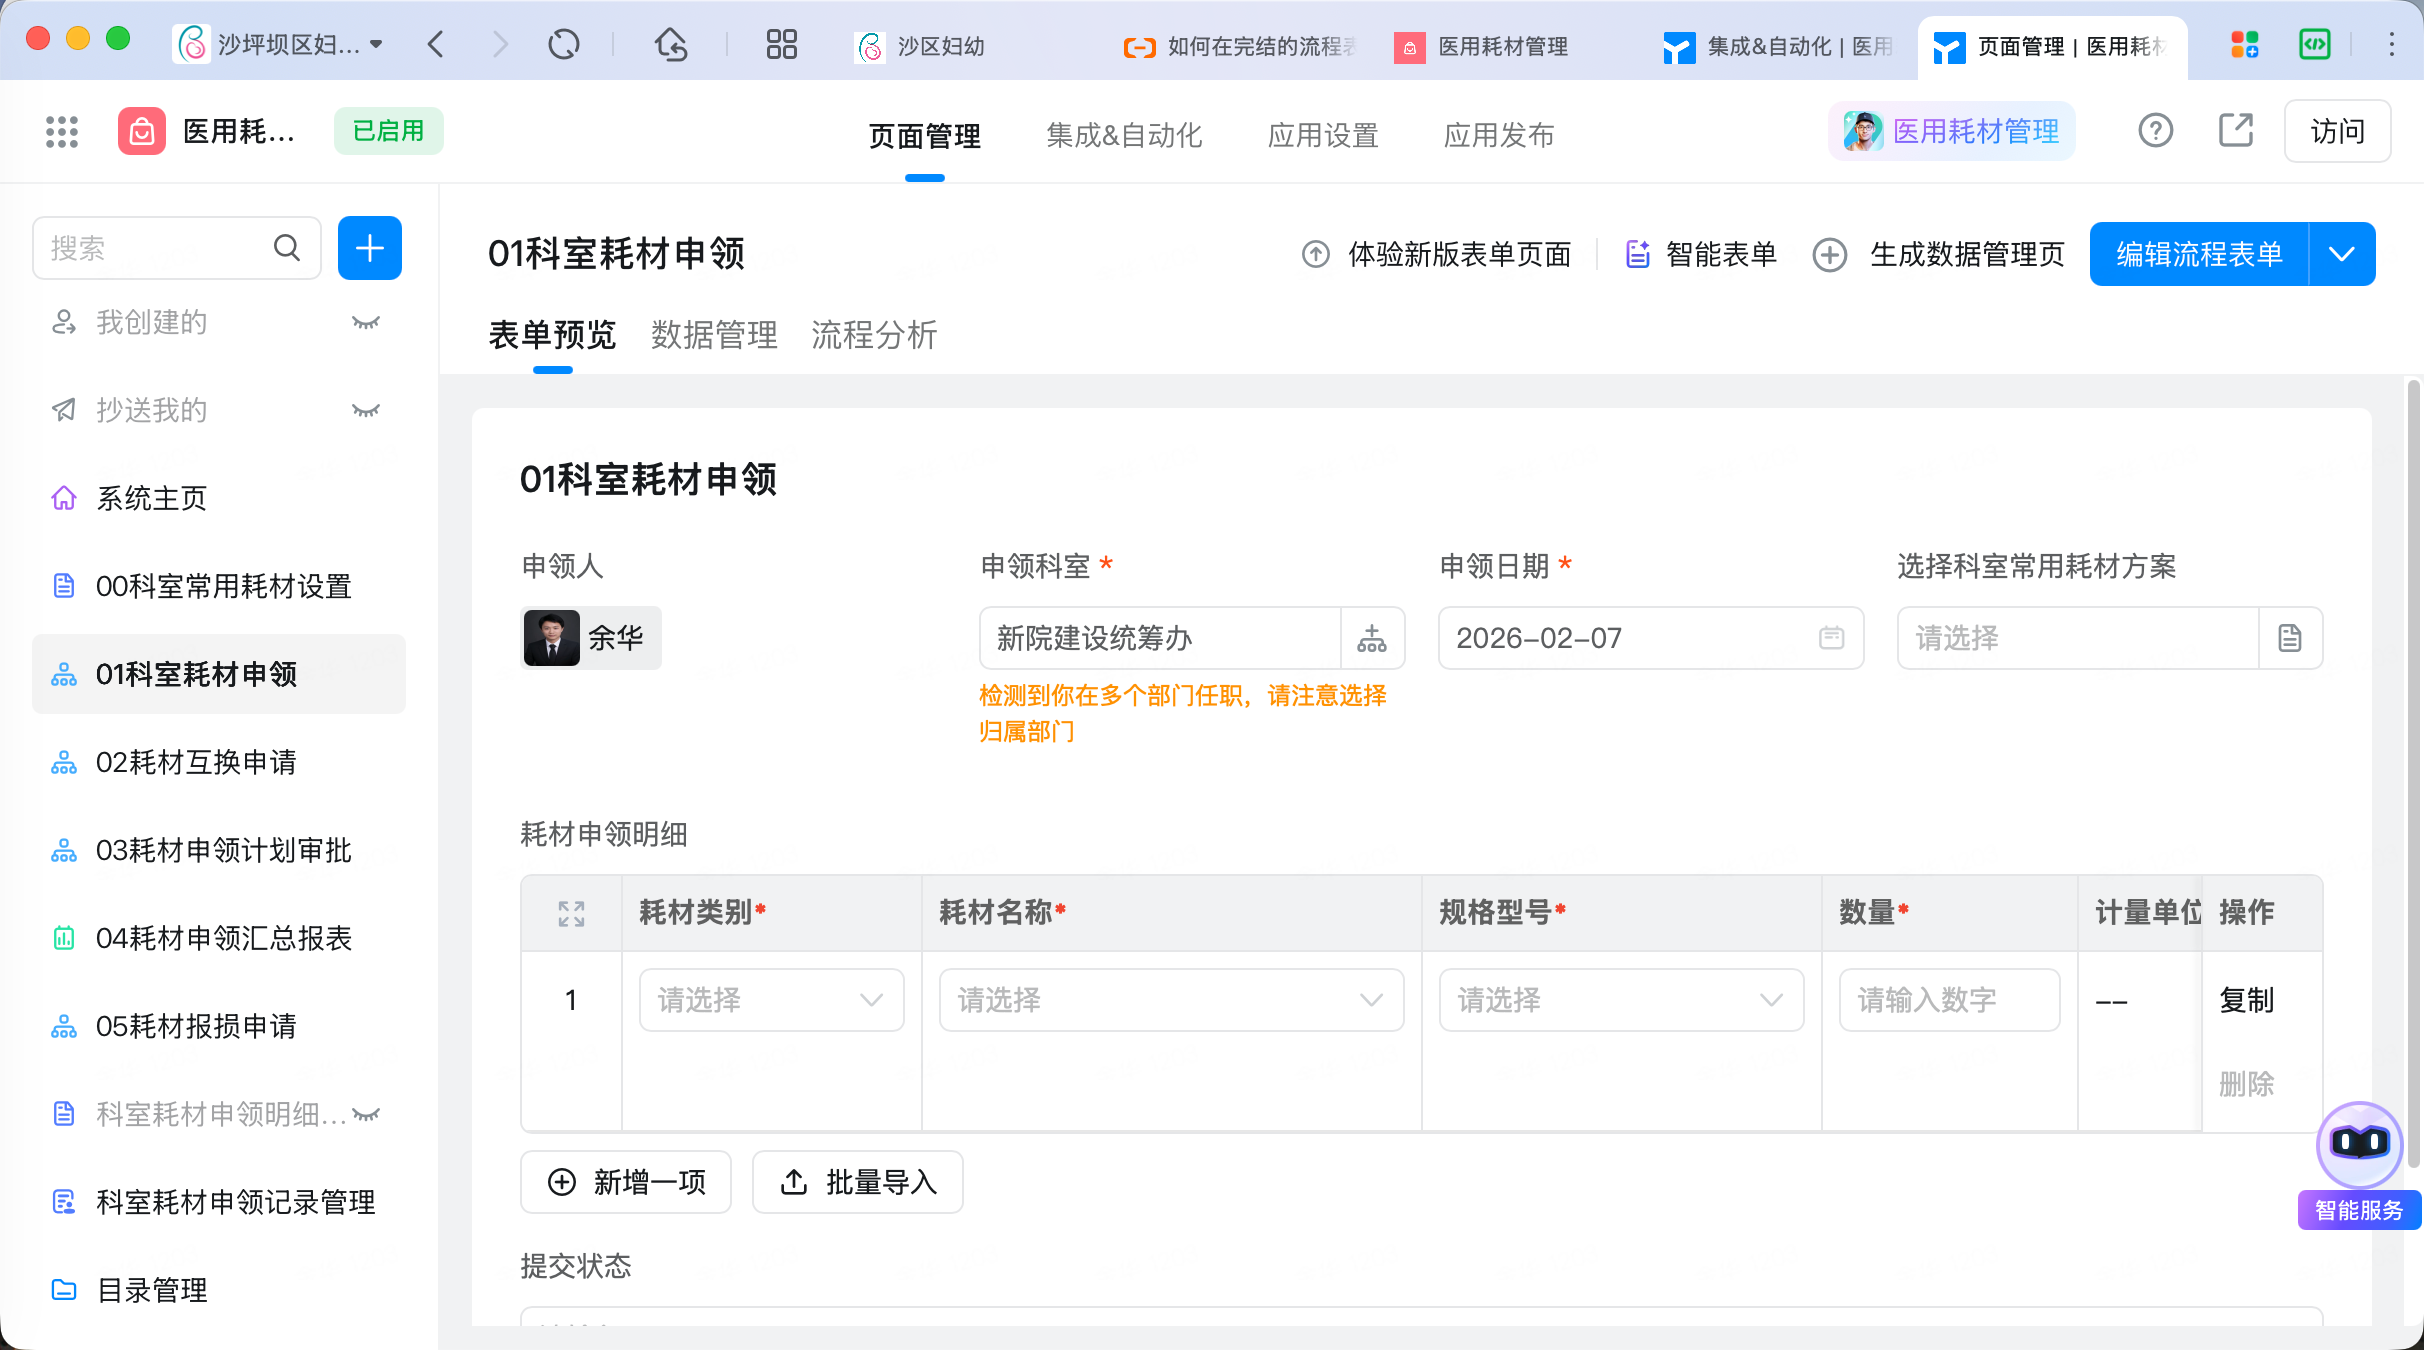The image size is (2424, 1350).
Task: Switch to the 数据管理 tab
Action: (x=713, y=335)
